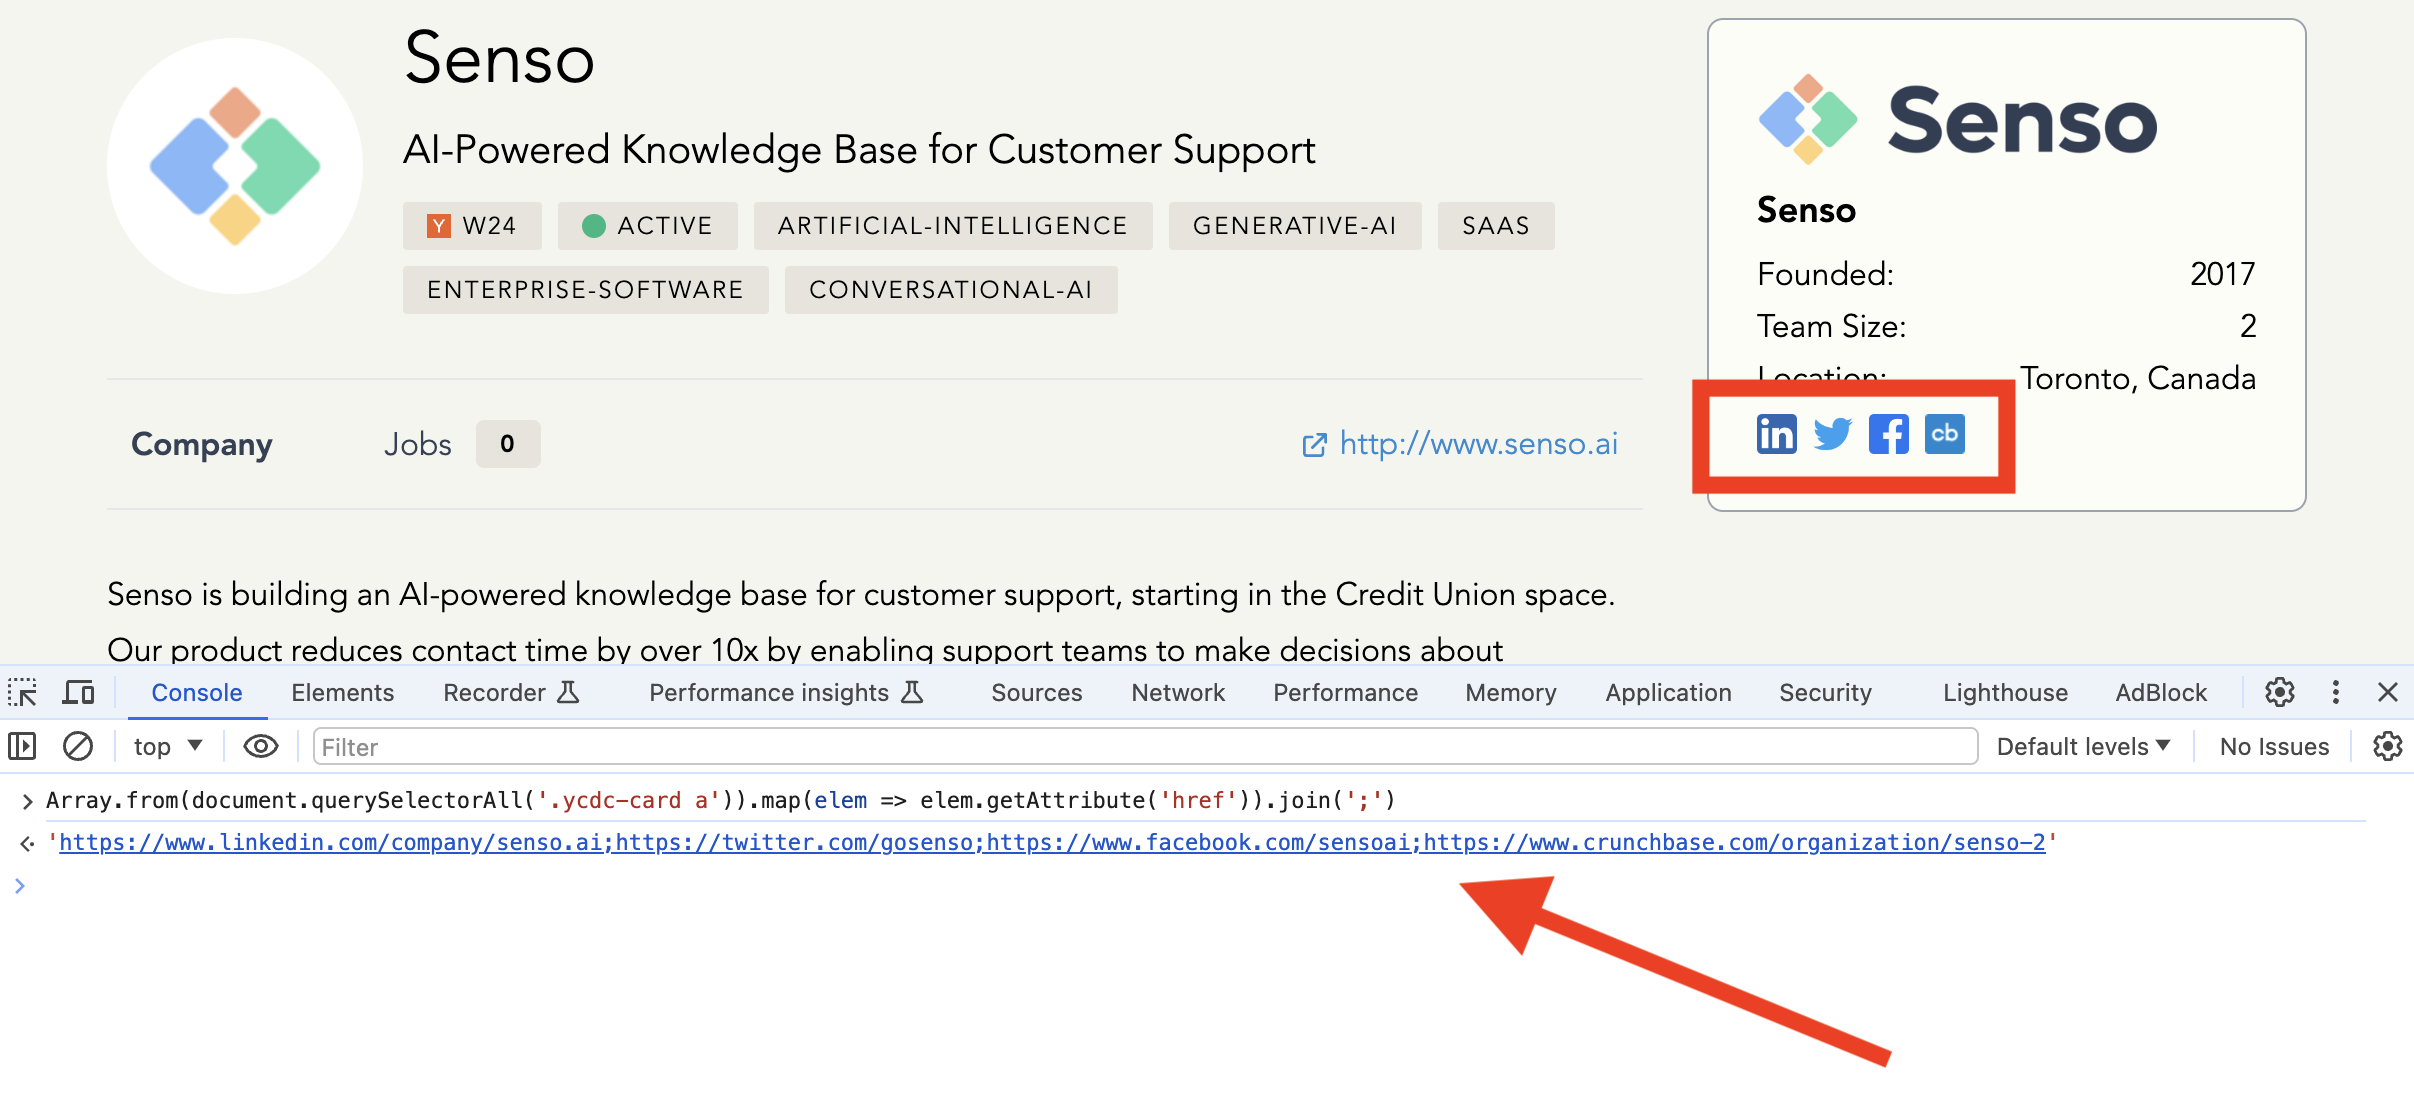Switch to the Elements tab

[342, 692]
